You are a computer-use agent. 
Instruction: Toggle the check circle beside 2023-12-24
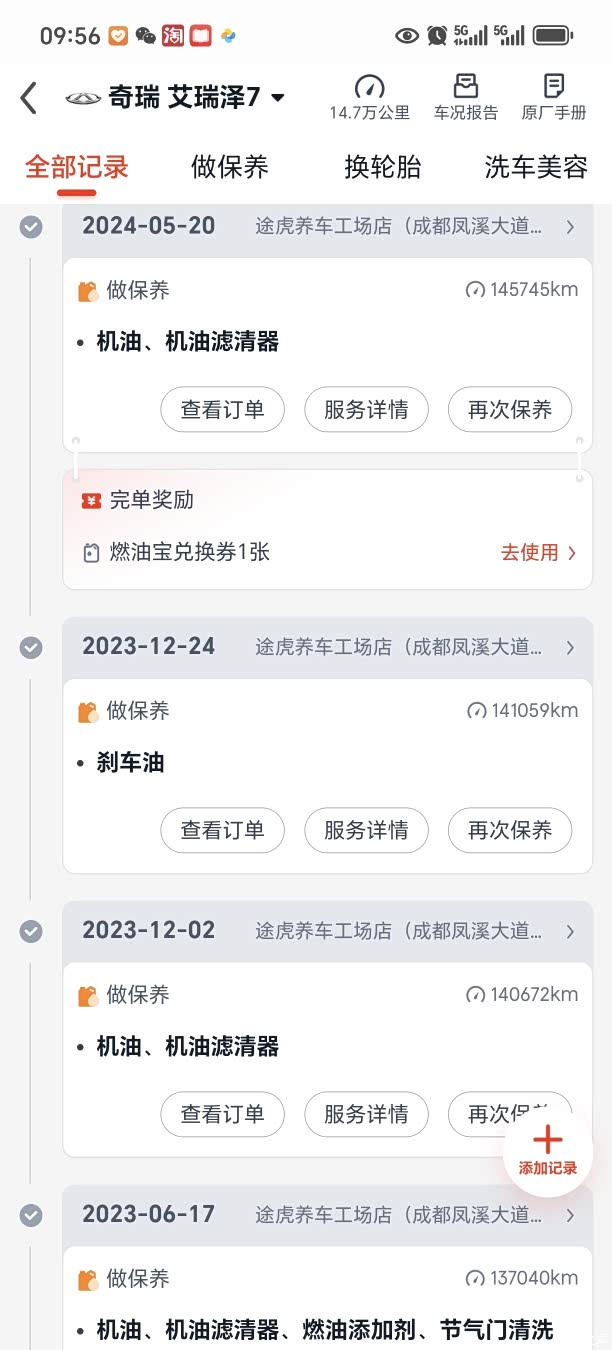tap(31, 647)
